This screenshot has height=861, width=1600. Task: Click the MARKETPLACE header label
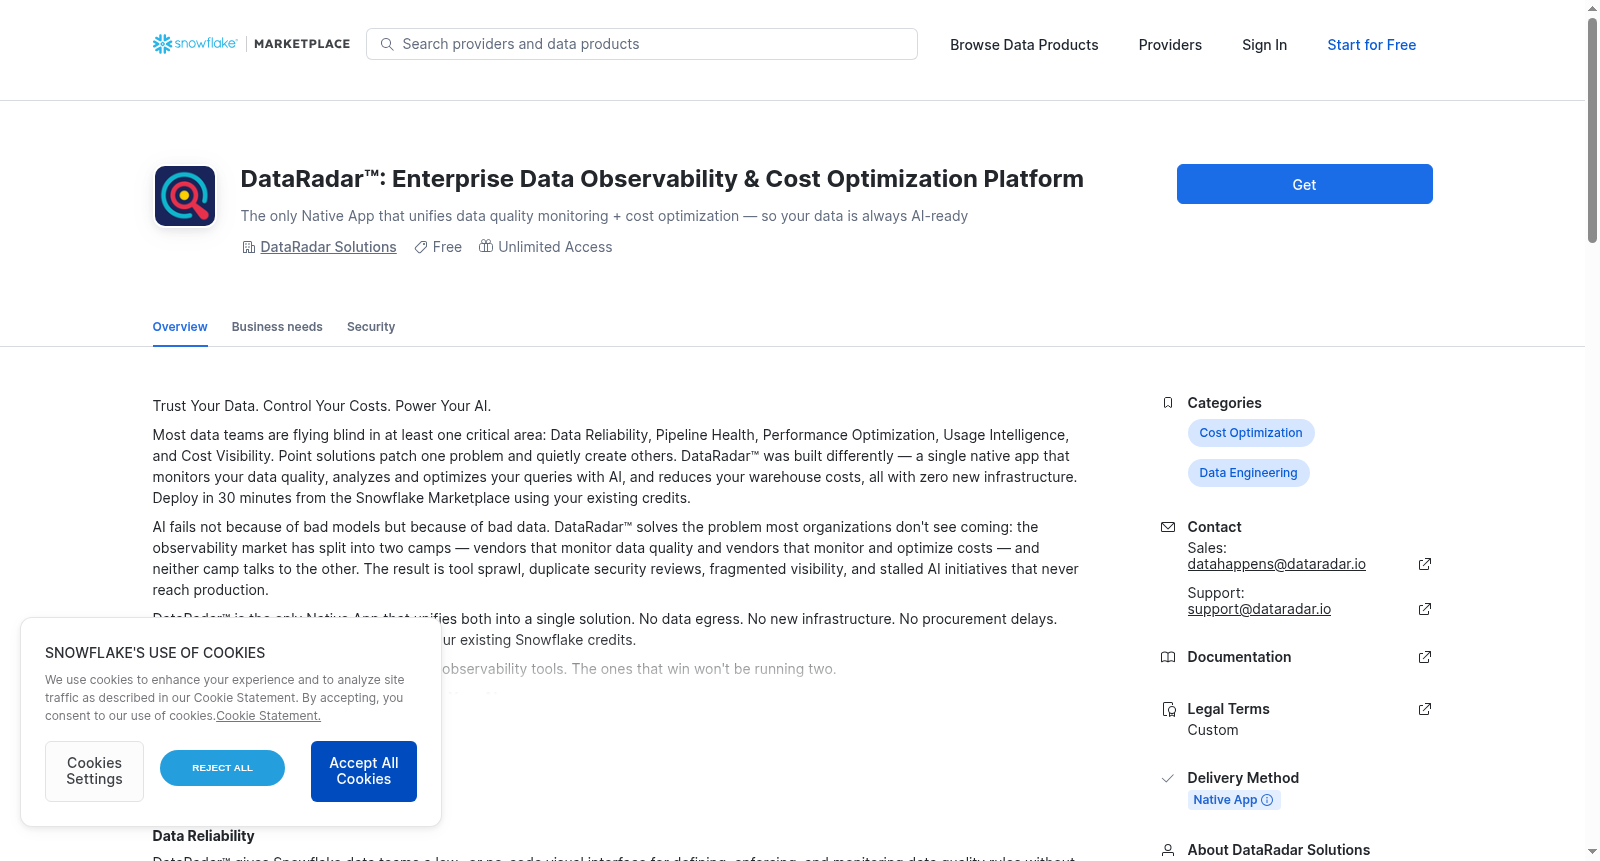(302, 44)
